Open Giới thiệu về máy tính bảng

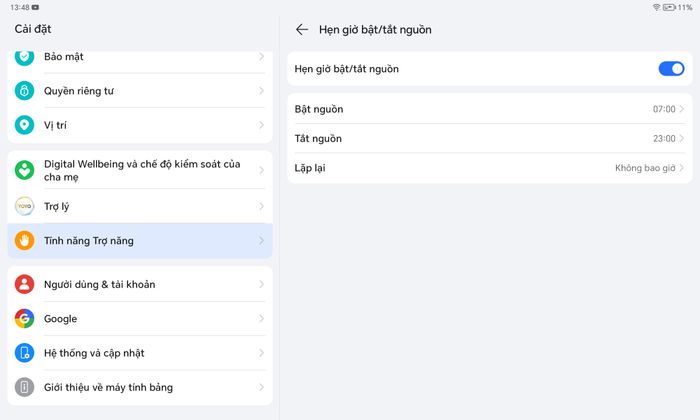click(x=140, y=387)
